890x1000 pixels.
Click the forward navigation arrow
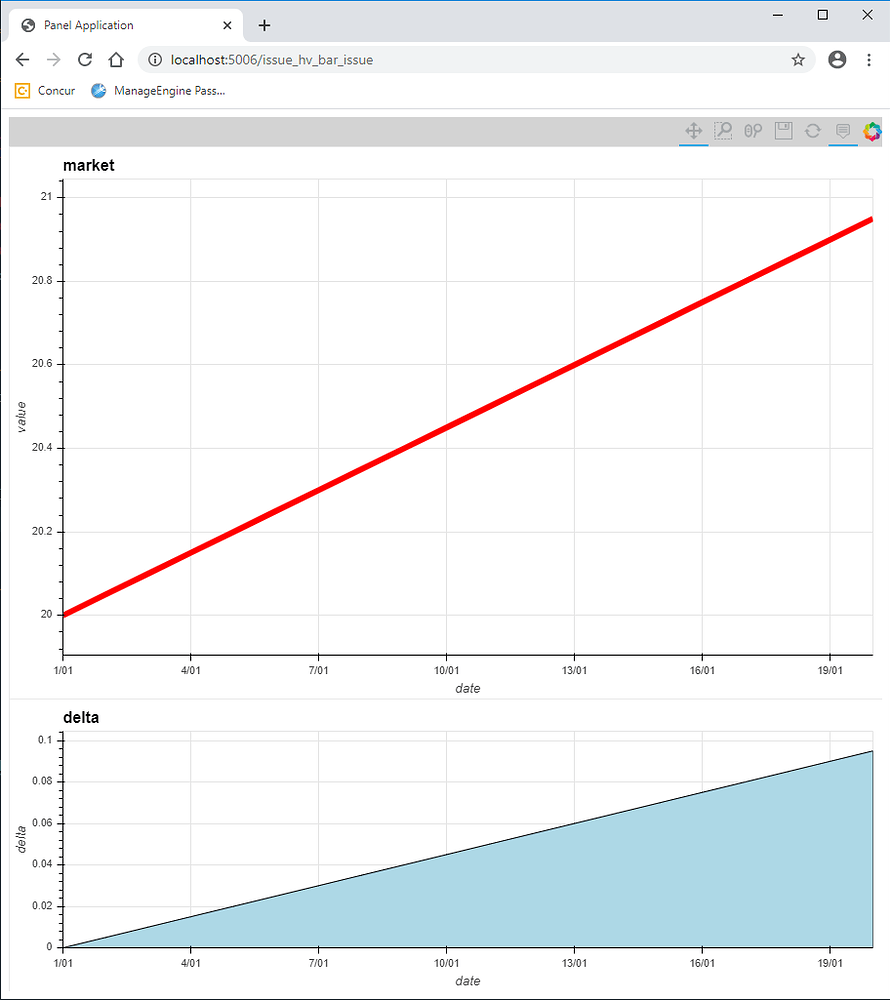[x=53, y=60]
